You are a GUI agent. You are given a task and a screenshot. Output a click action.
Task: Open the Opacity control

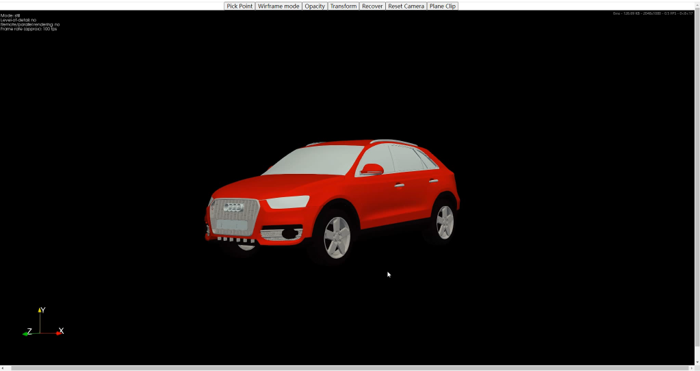click(315, 6)
